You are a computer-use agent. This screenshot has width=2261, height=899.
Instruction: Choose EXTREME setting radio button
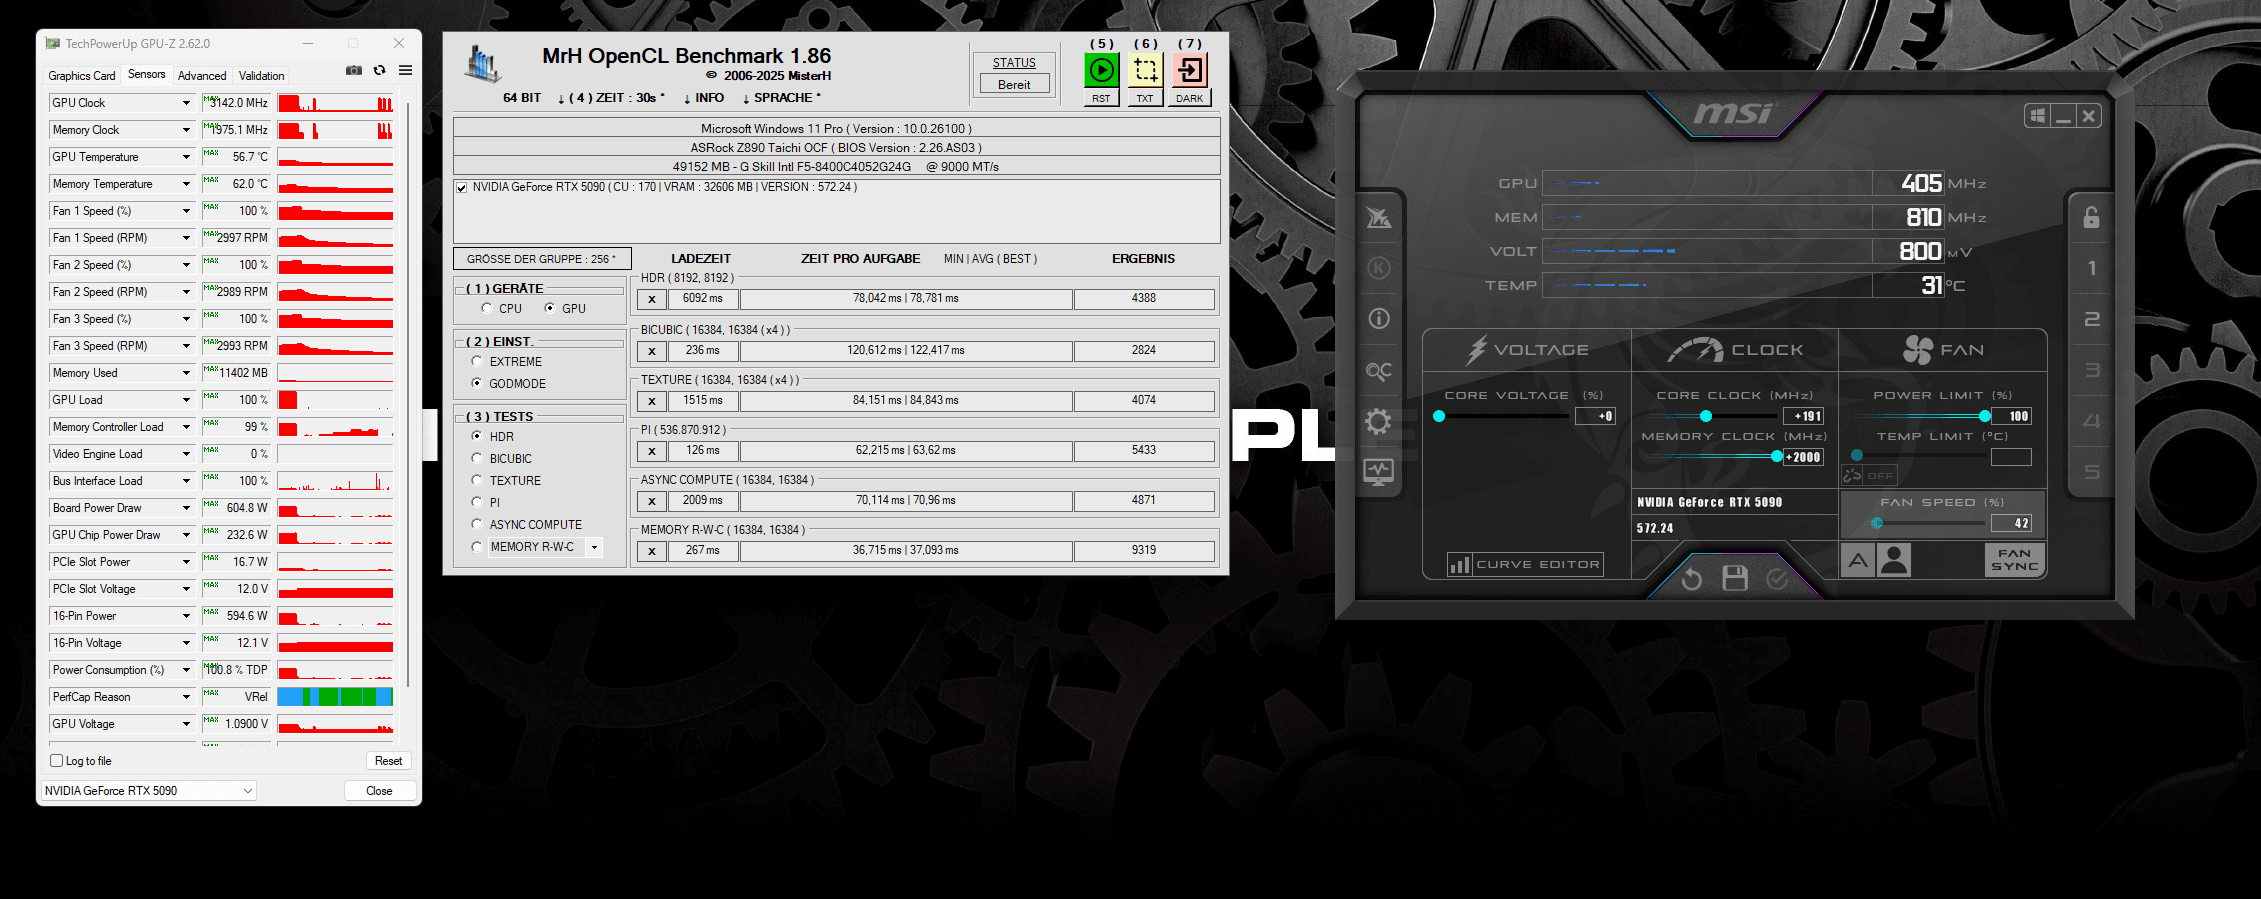477,361
